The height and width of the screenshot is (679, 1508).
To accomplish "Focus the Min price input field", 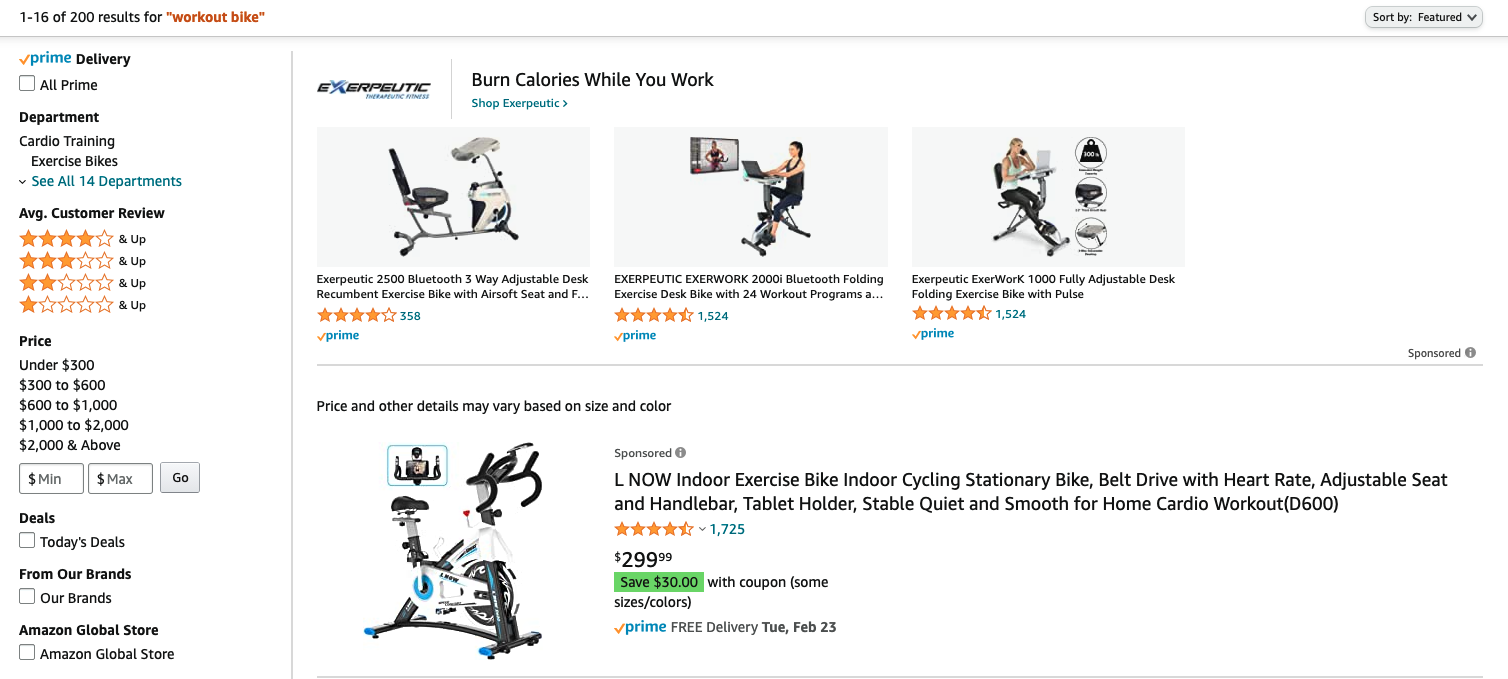I will click(51, 479).
